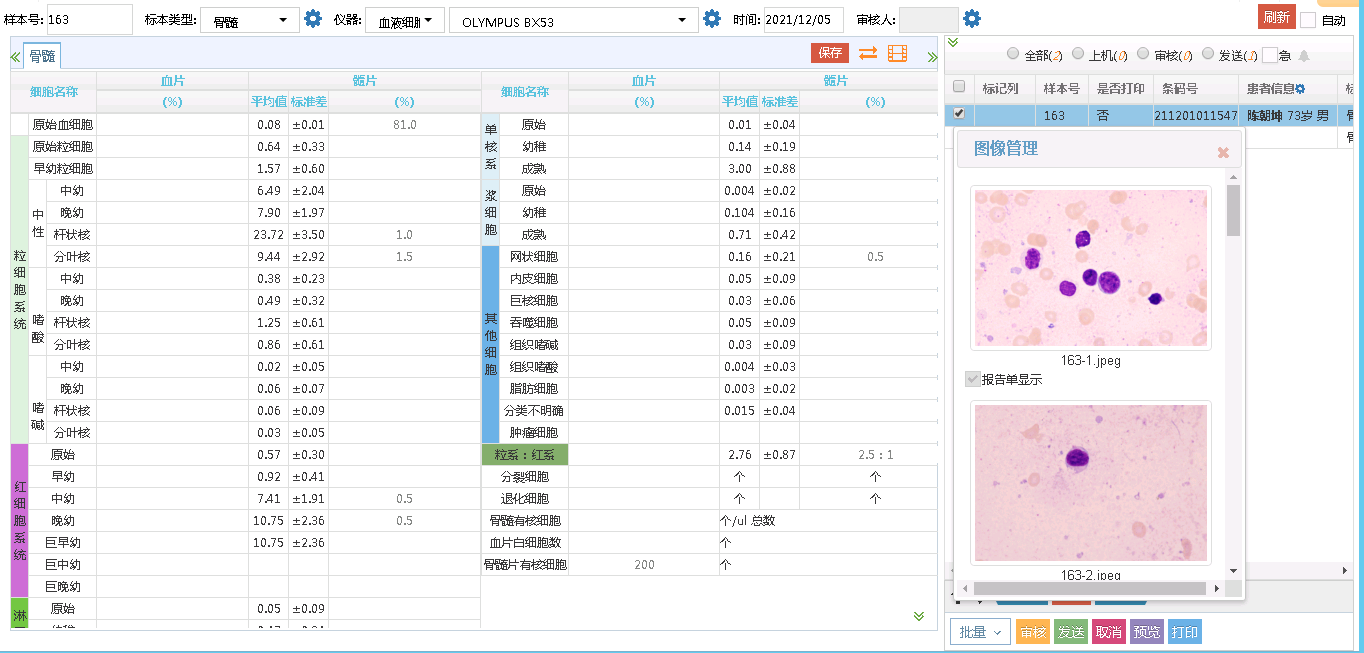Open the 163-2.jpeg image thumbnail
This screenshot has width=1364, height=653.
(x=1091, y=483)
